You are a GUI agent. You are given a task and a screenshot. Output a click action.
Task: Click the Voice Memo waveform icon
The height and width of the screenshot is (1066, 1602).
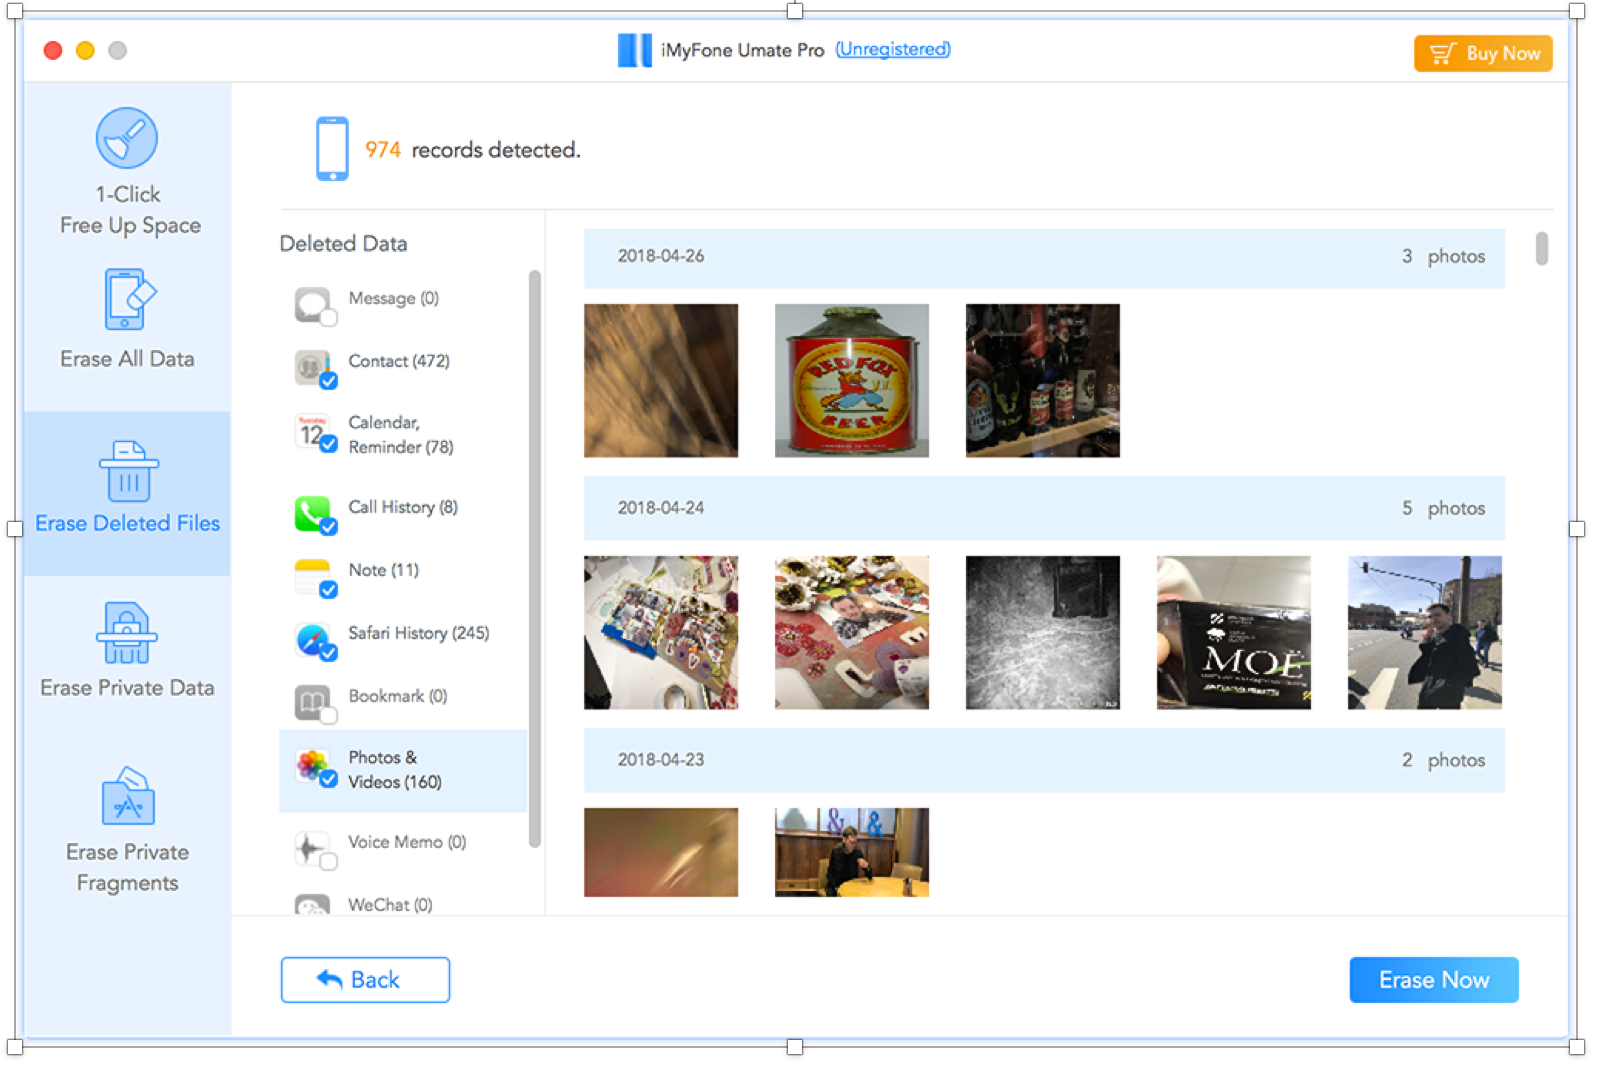pos(313,849)
